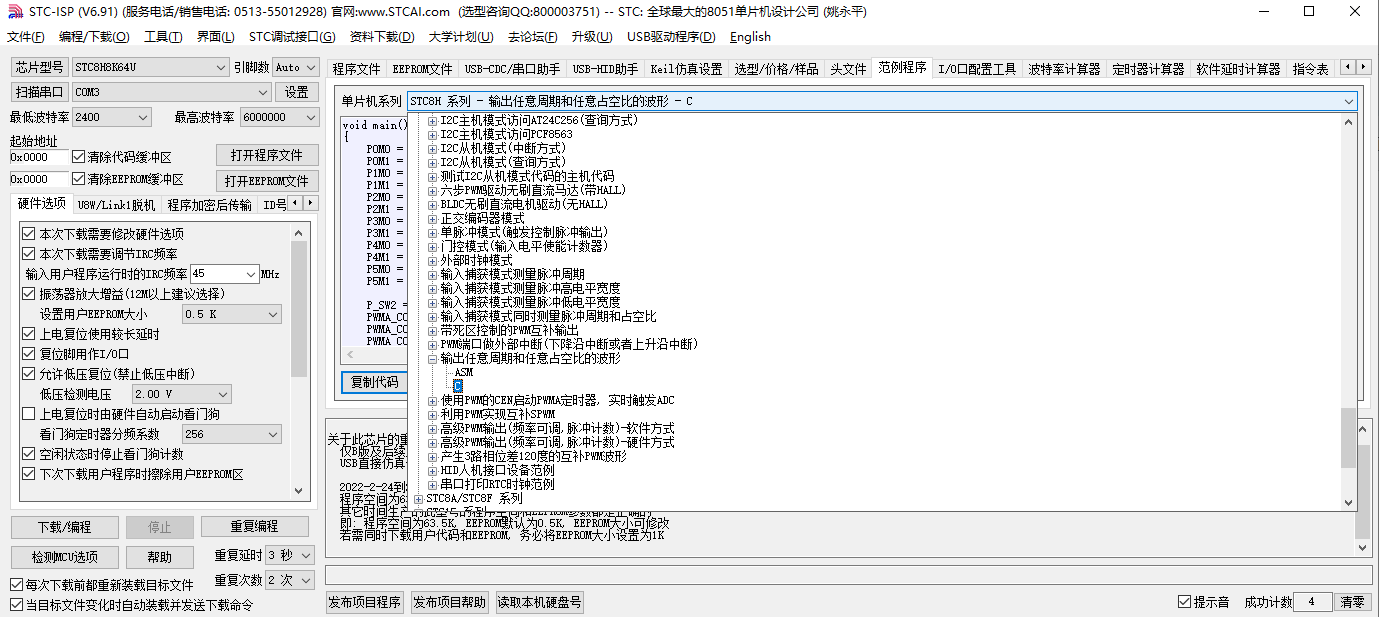This screenshot has width=1379, height=617.
Task: Expand the 正交编码器模式 tree node
Action: click(433, 218)
